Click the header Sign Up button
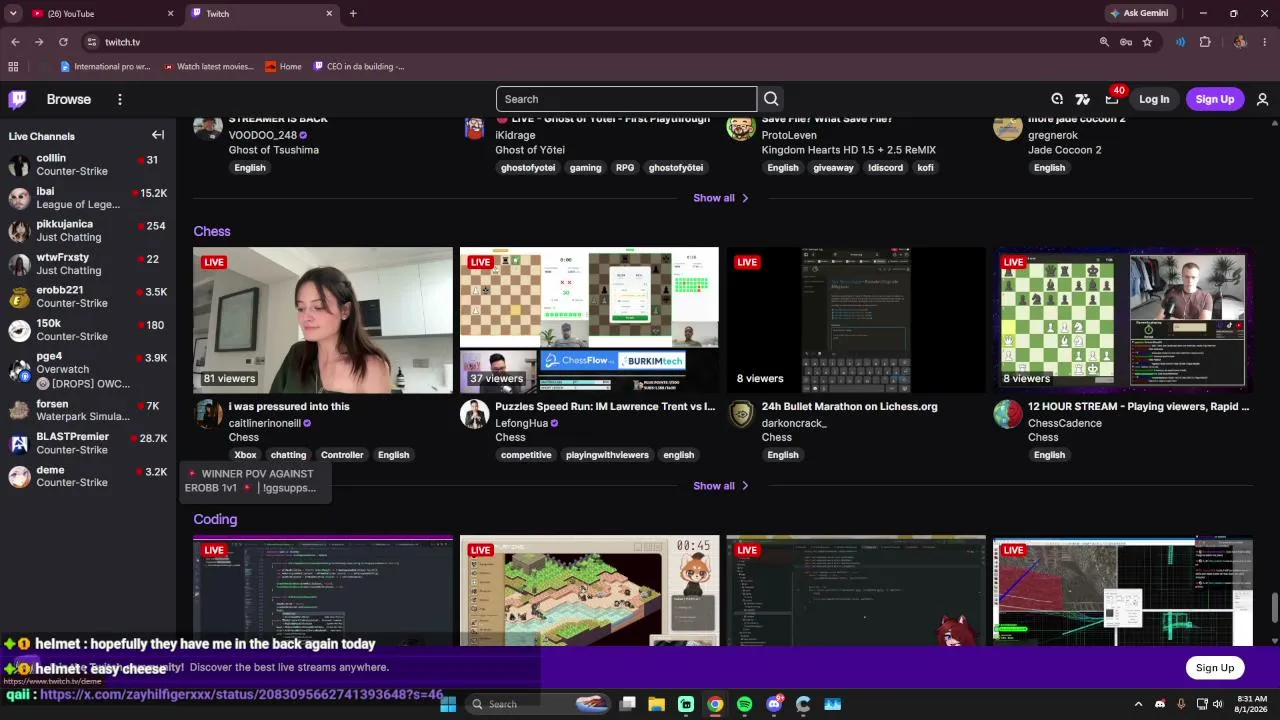 tap(1215, 99)
